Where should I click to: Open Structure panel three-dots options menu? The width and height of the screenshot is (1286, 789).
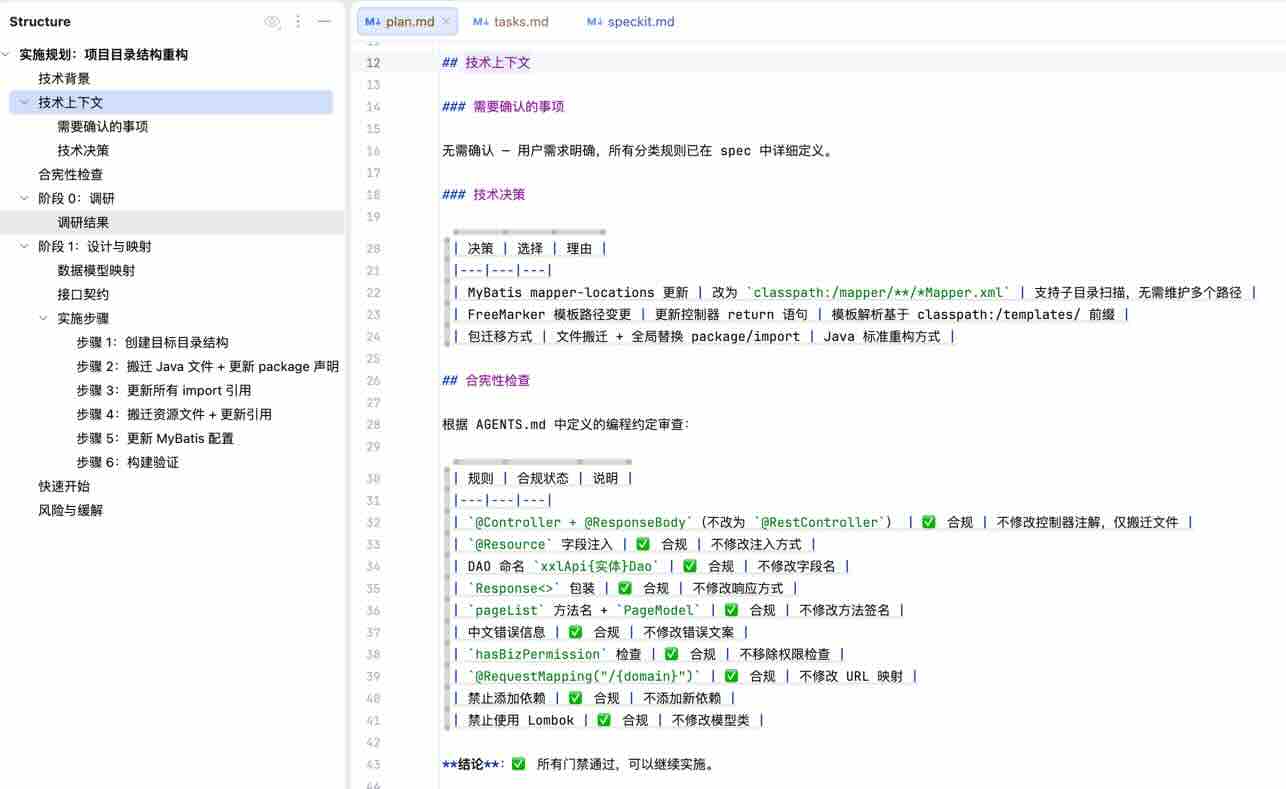pyautogui.click(x=298, y=21)
